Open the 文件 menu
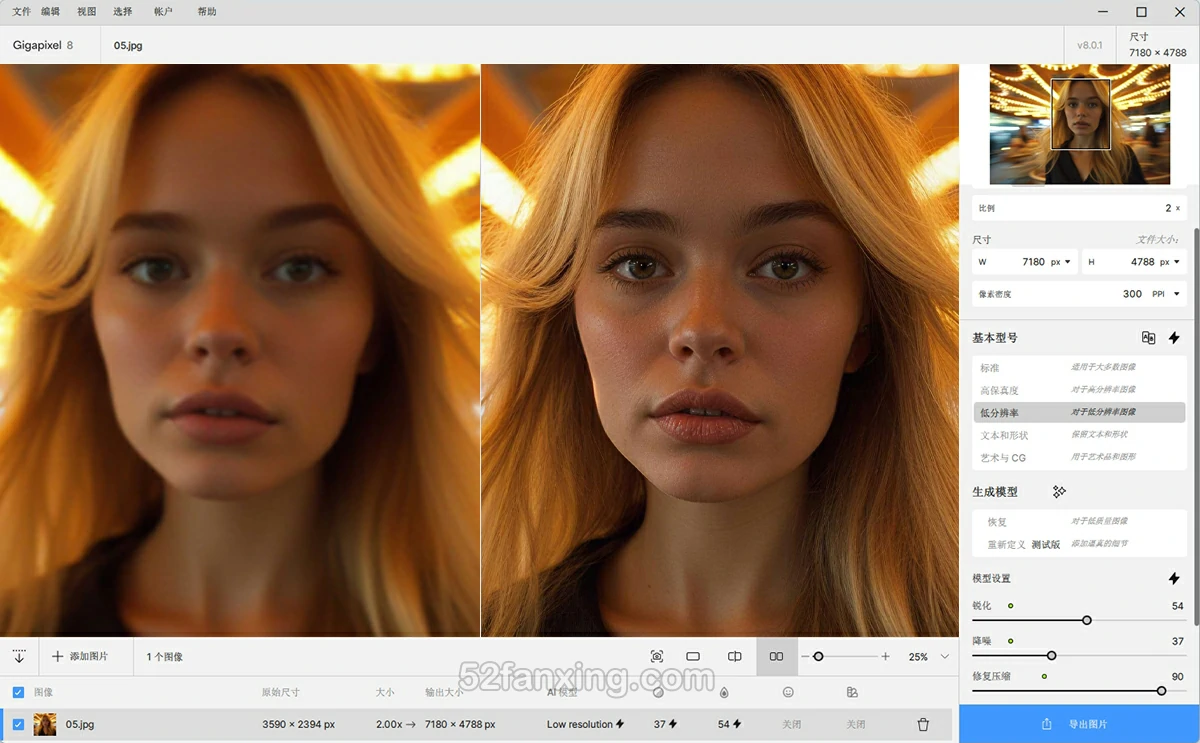 21,12
